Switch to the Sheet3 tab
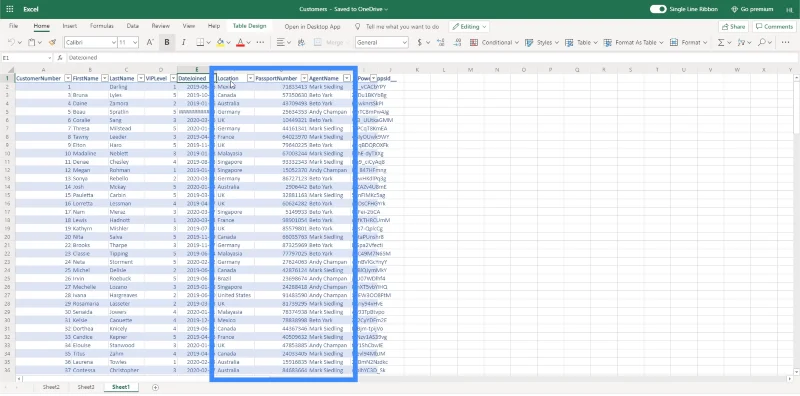The image size is (800, 396). pyautogui.click(x=86, y=387)
